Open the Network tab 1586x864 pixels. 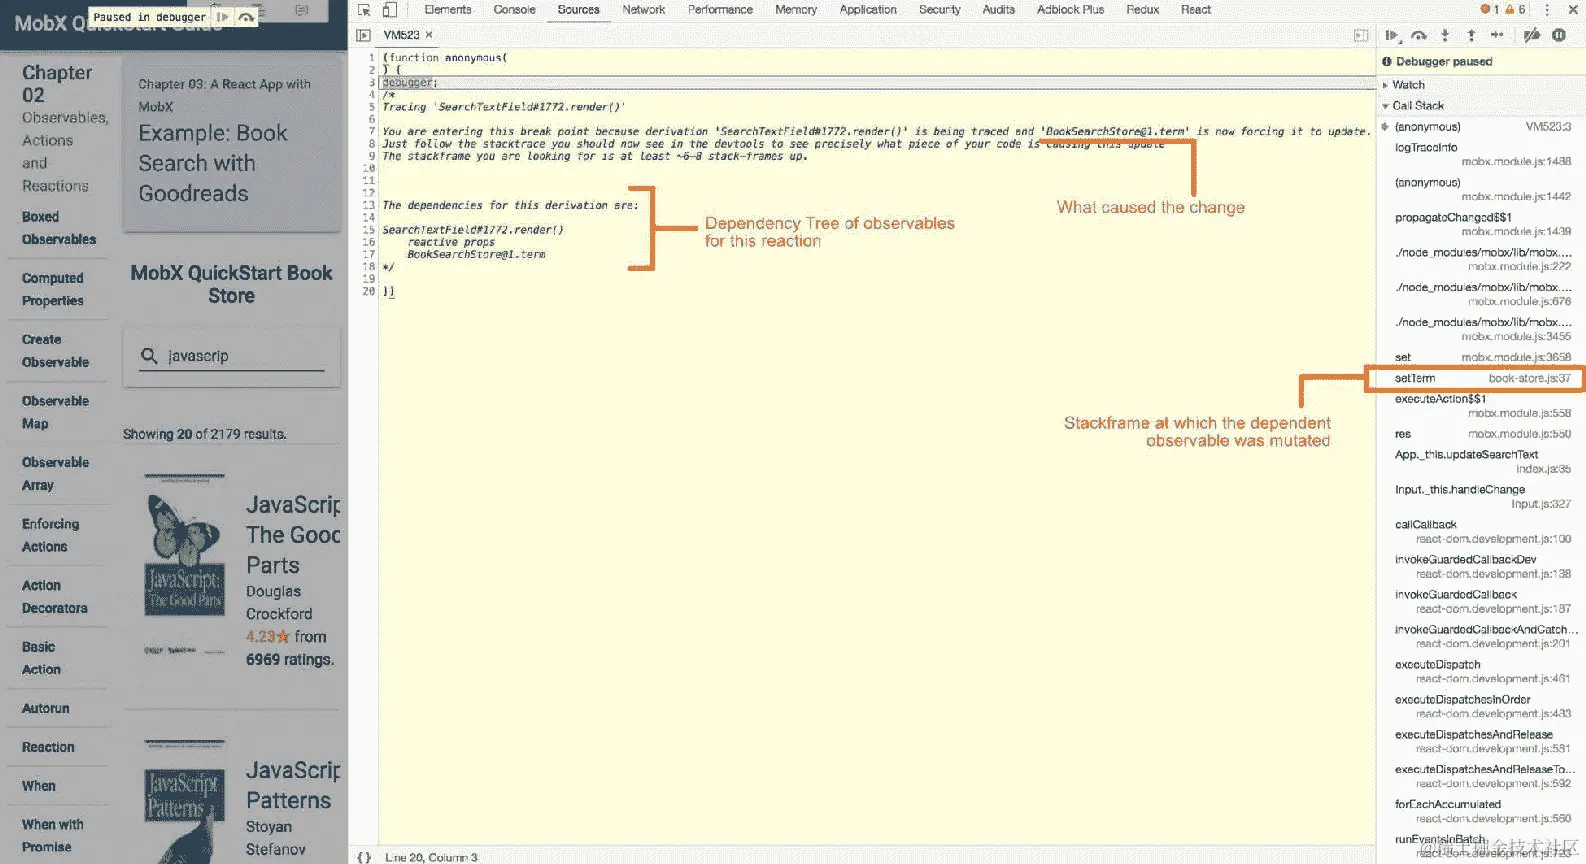[x=643, y=10]
